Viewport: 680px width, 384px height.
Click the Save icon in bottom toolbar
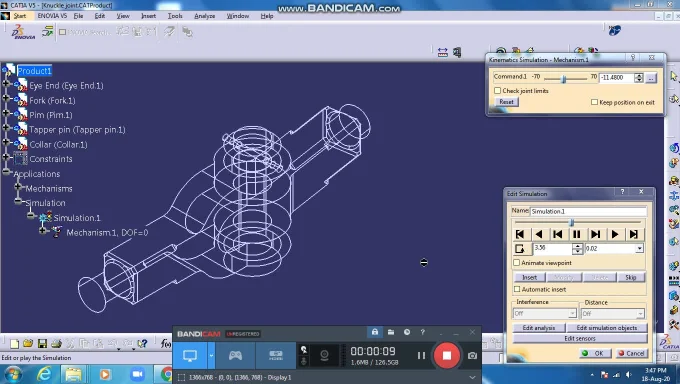point(42,344)
